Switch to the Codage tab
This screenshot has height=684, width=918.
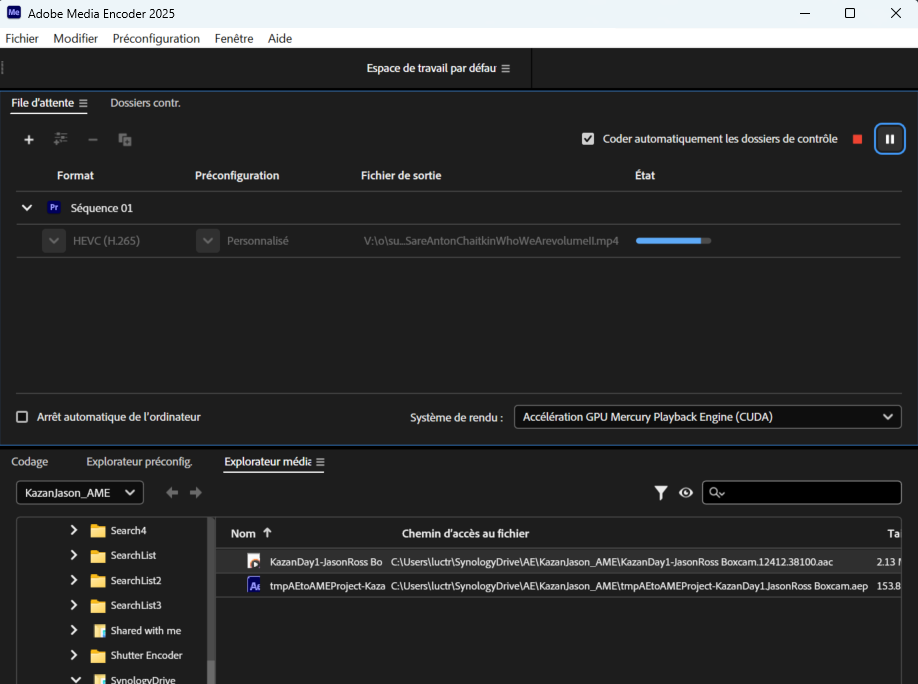(30, 461)
